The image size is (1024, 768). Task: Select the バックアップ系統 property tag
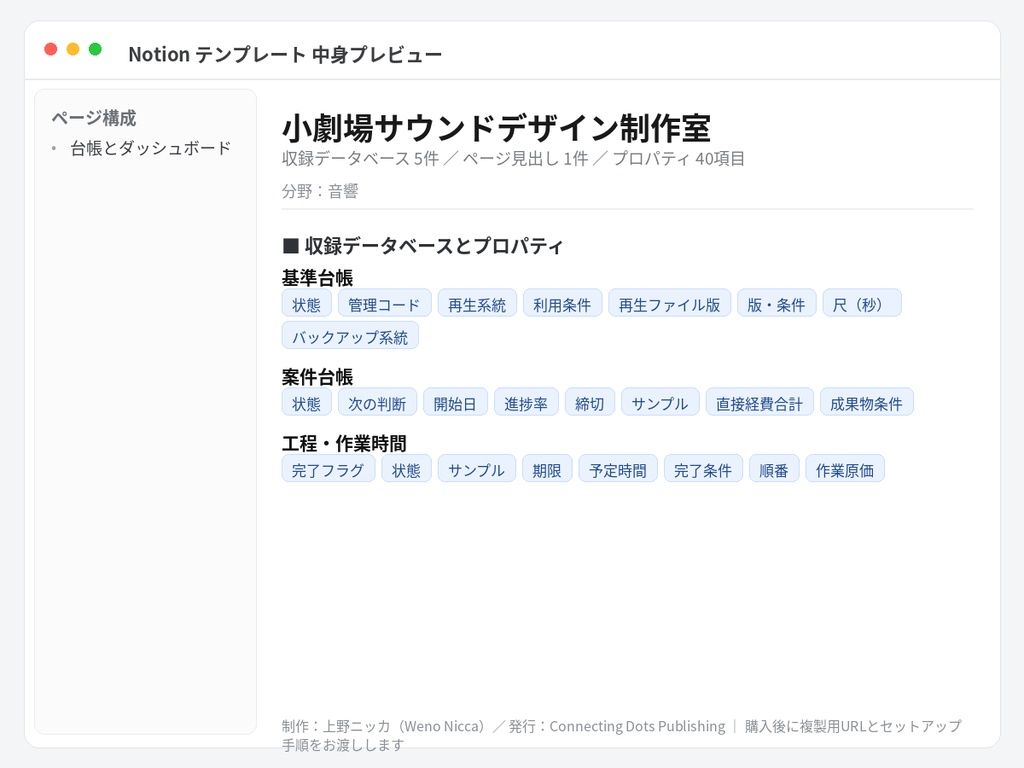coord(350,336)
